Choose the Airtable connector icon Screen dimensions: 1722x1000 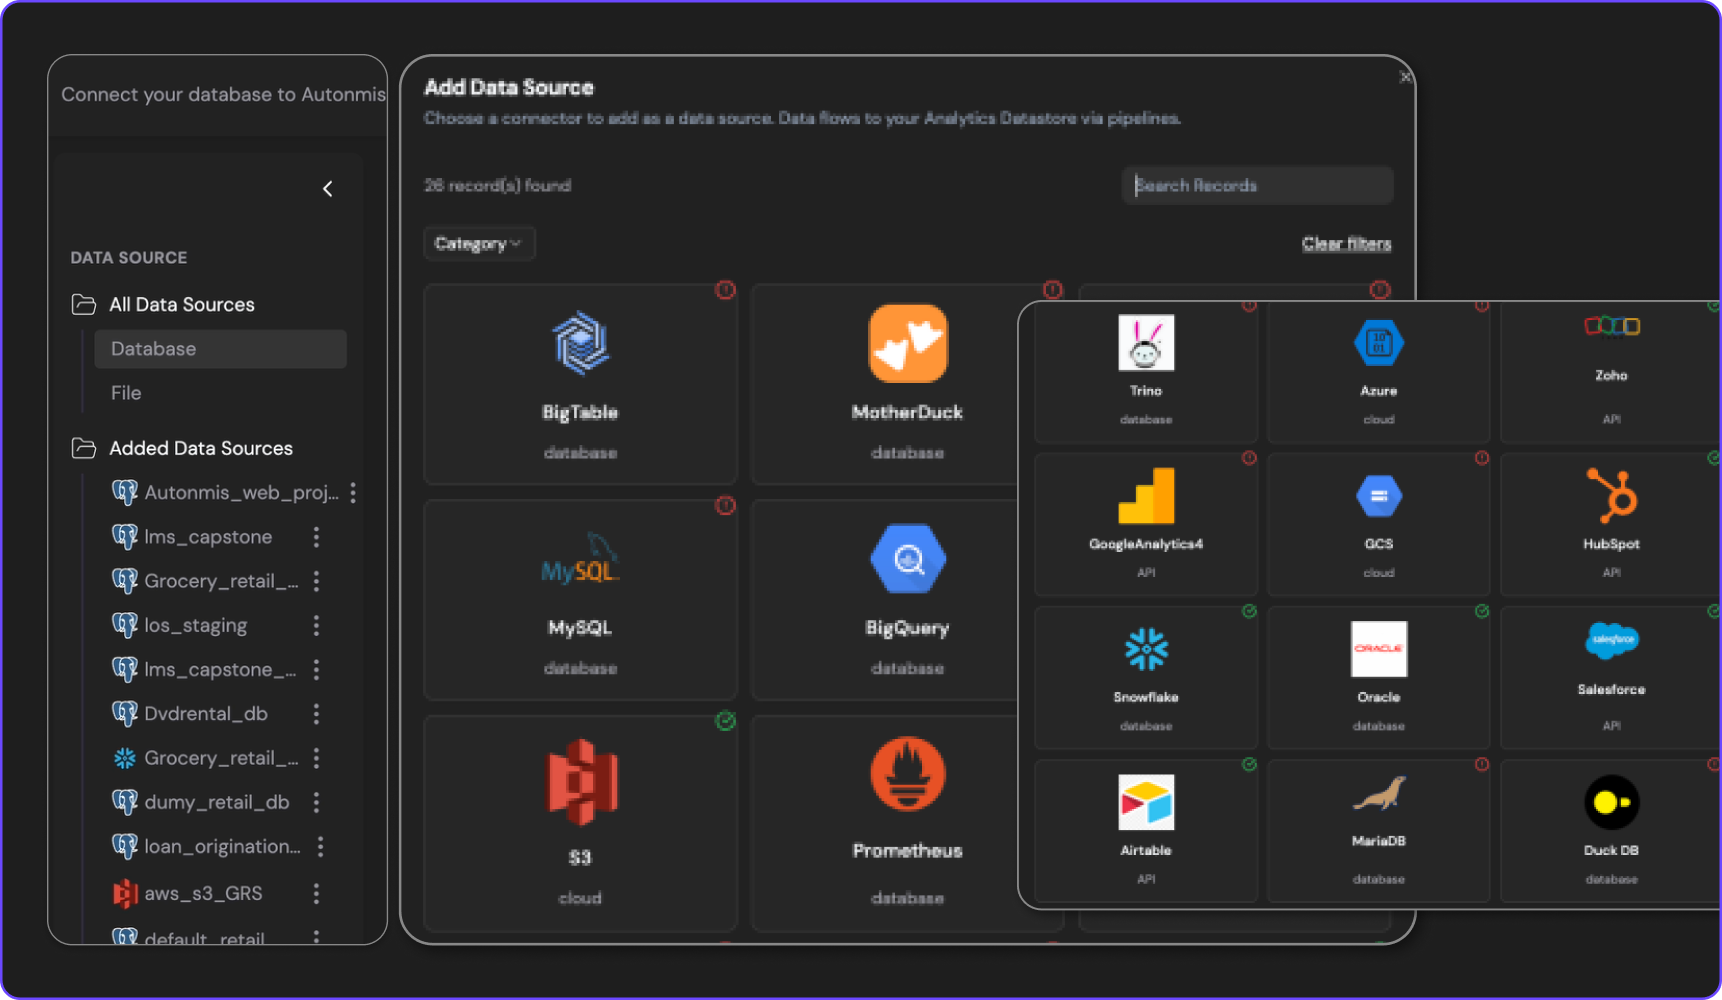tap(1146, 802)
